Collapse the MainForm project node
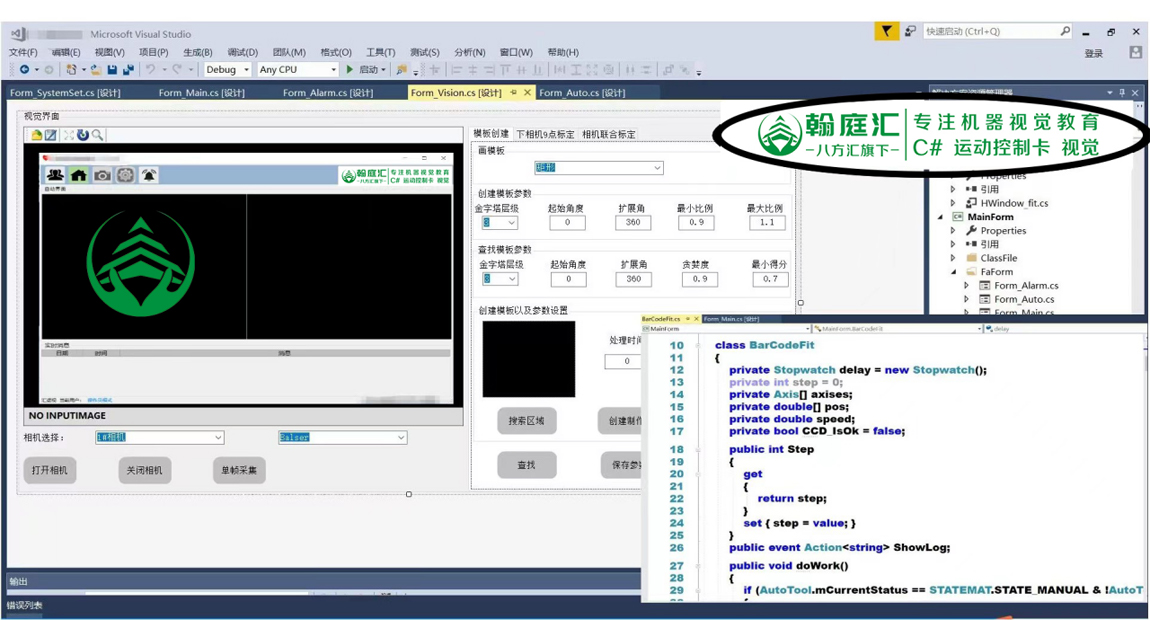Screen dimensions: 1150x620 [940, 217]
